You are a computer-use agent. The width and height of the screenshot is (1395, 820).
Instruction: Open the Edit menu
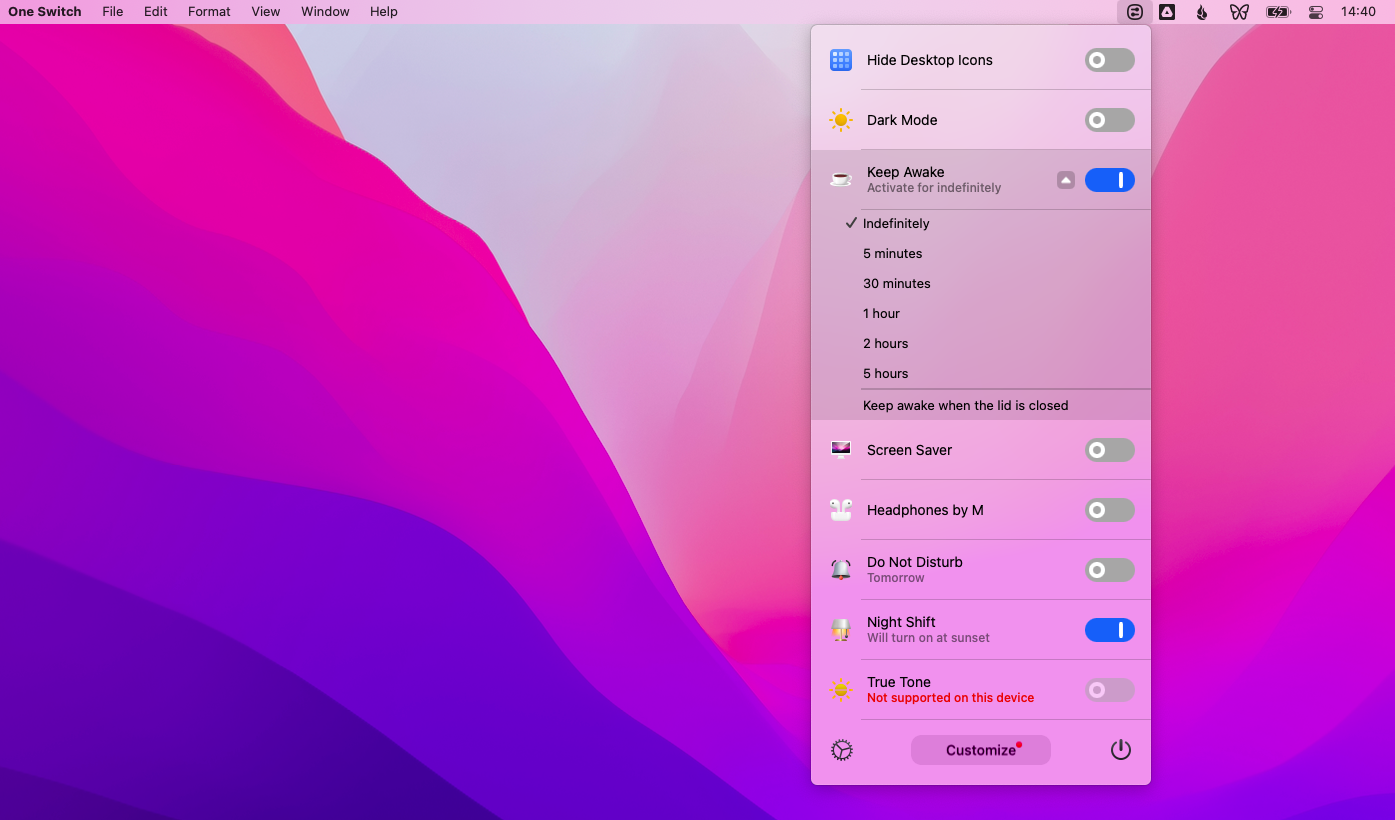tap(156, 12)
